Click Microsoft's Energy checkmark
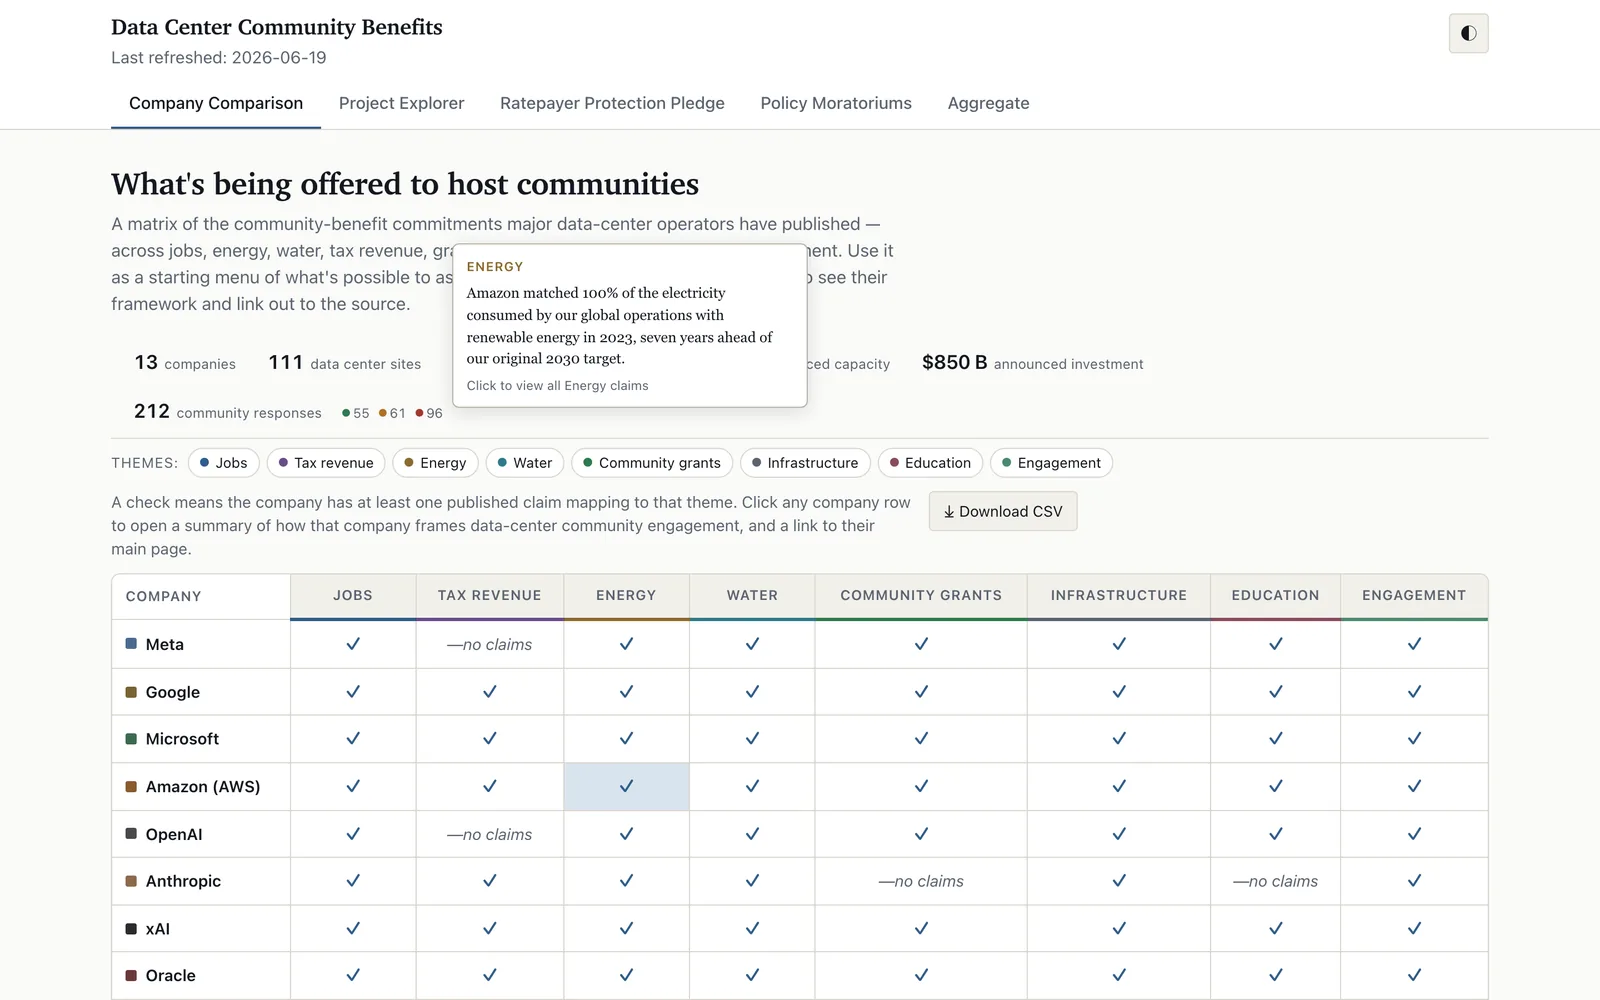Viewport: 1600px width, 1000px height. [626, 739]
